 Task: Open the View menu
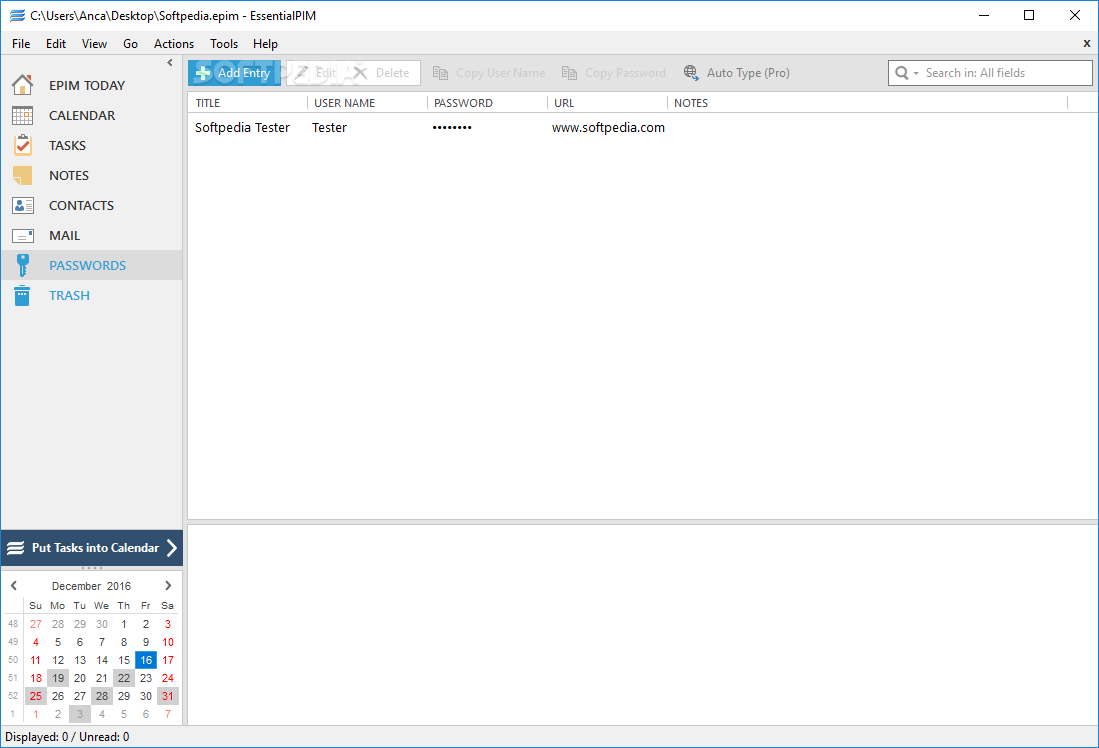94,43
